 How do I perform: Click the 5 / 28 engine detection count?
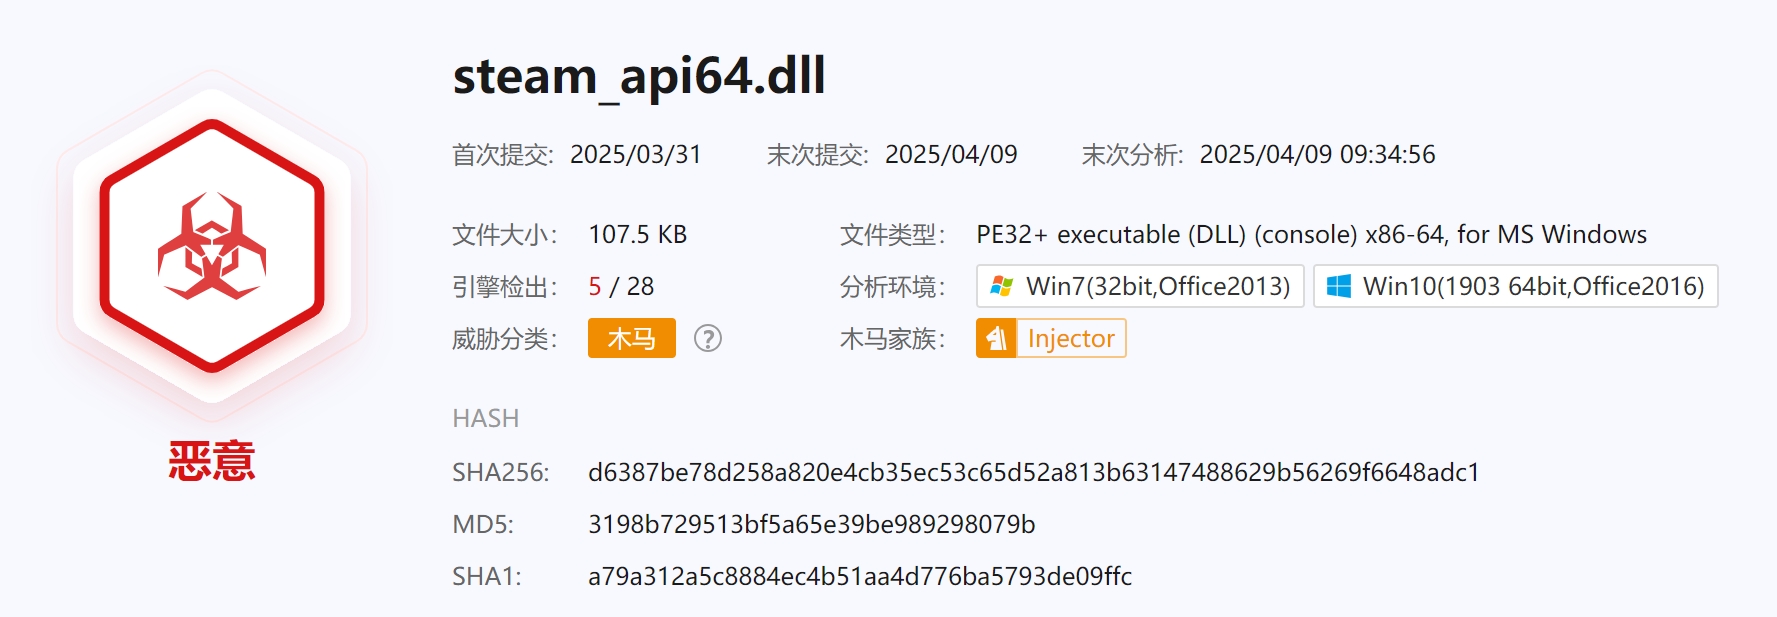621,286
